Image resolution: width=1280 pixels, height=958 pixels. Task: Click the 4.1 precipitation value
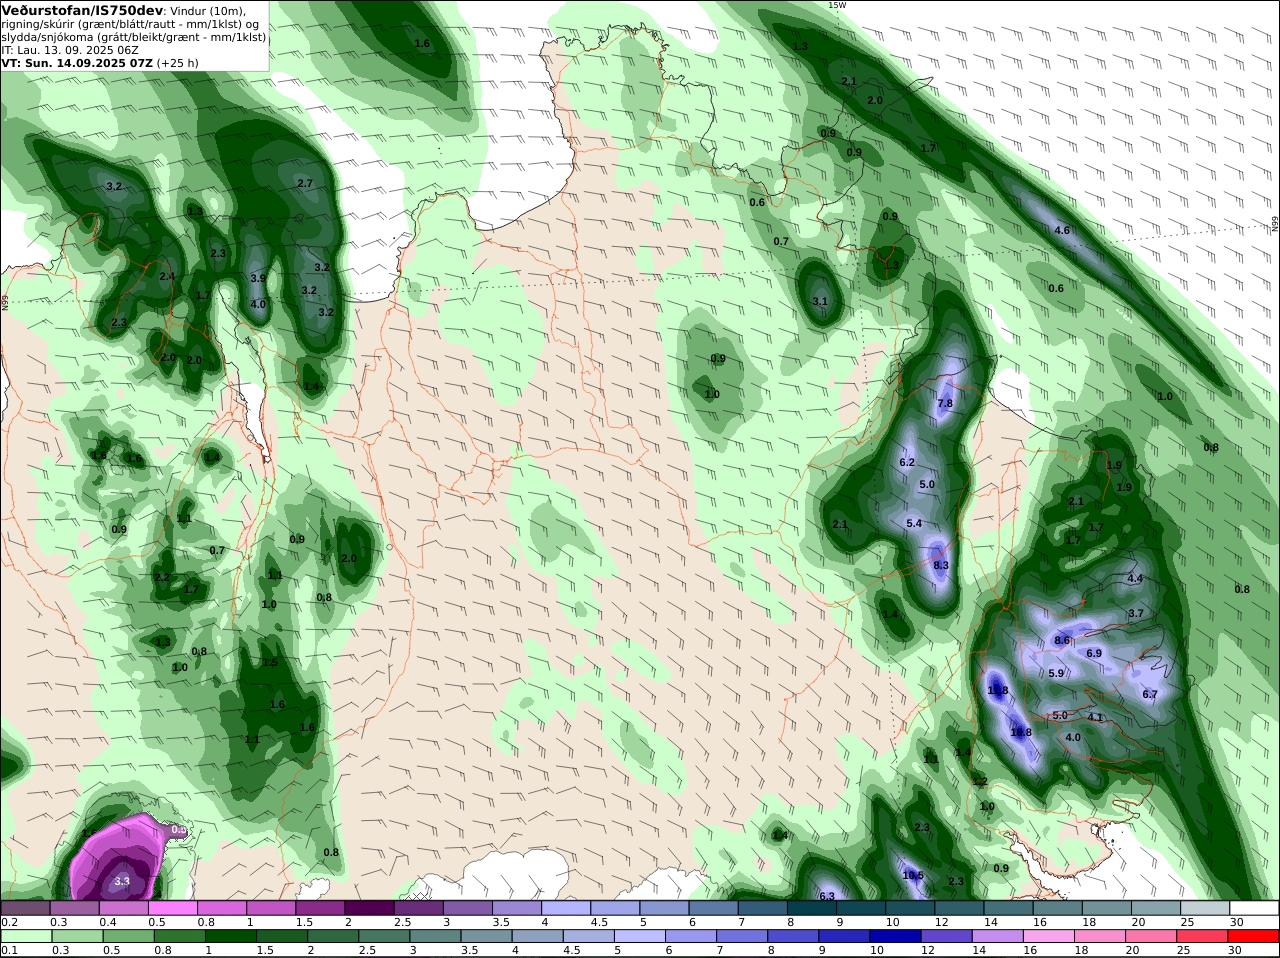point(1095,717)
